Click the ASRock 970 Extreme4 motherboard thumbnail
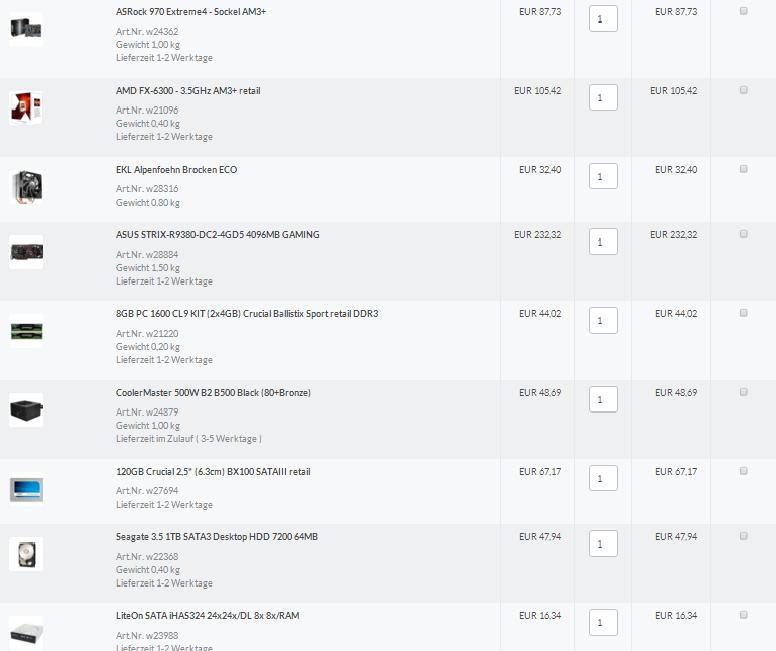 [26, 29]
